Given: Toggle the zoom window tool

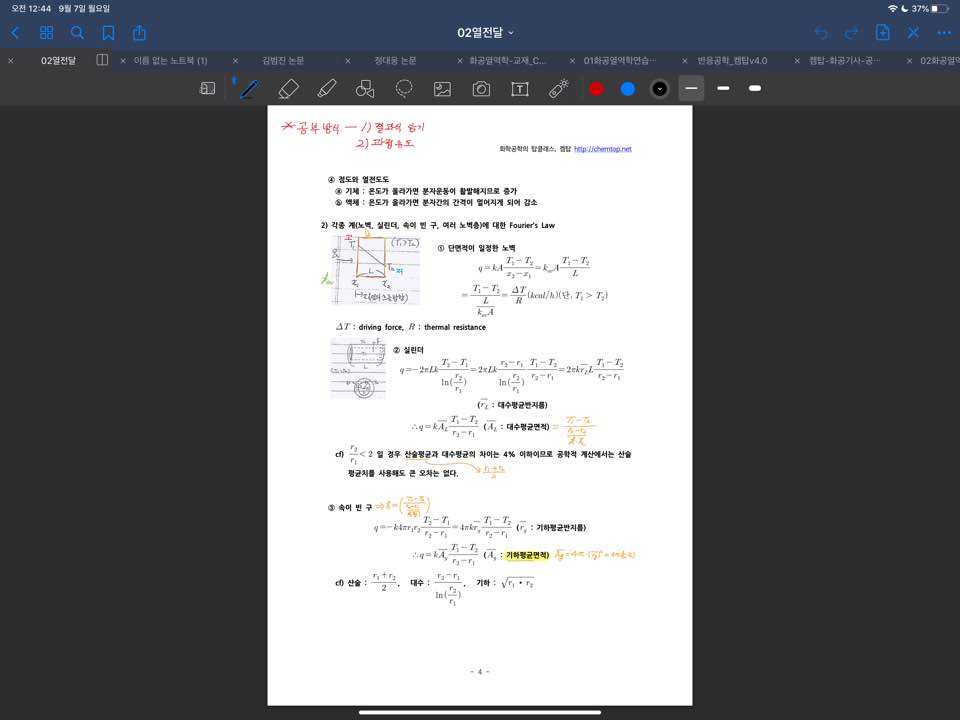Looking at the screenshot, I should (208, 89).
